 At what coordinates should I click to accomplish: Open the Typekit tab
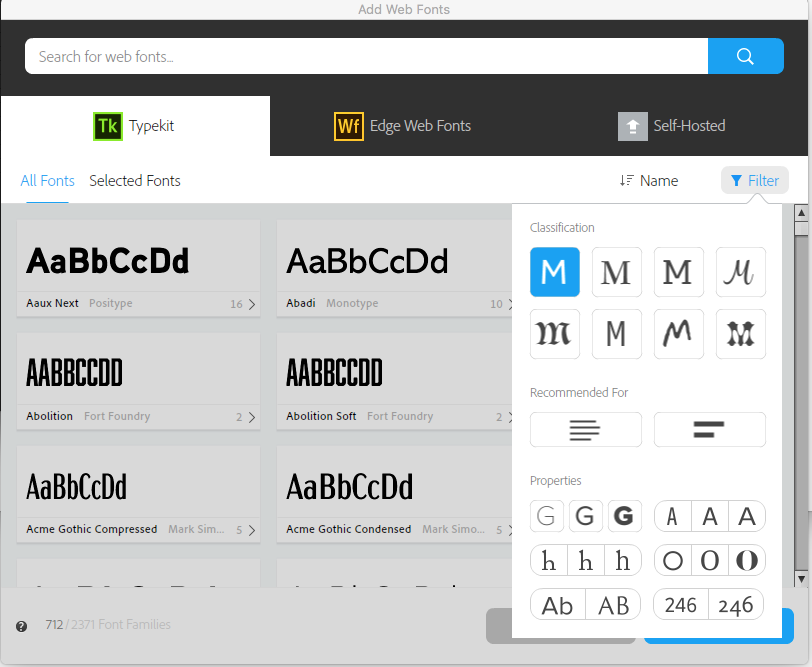pyautogui.click(x=135, y=126)
